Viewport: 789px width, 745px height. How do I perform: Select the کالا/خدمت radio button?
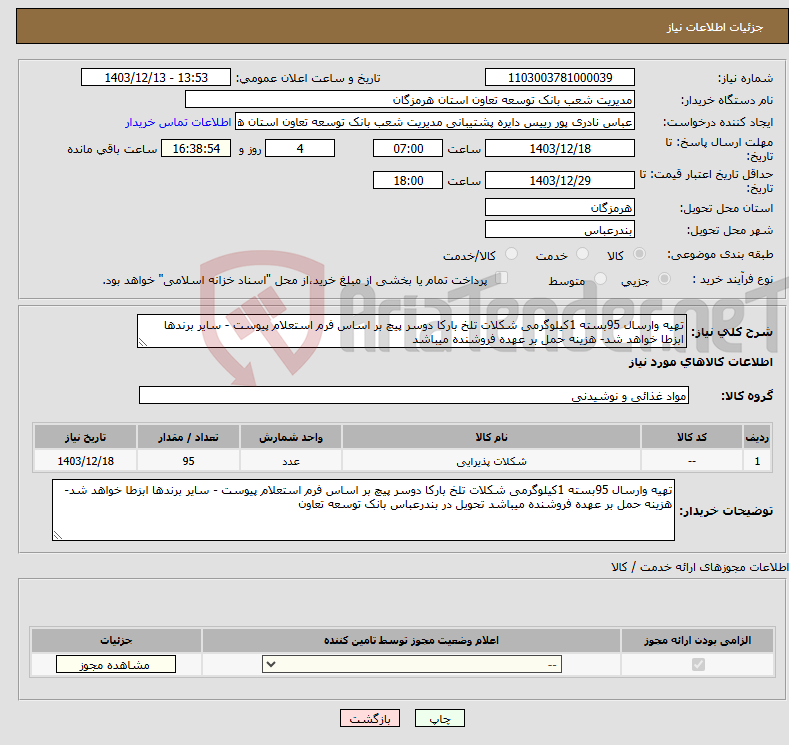(511, 254)
